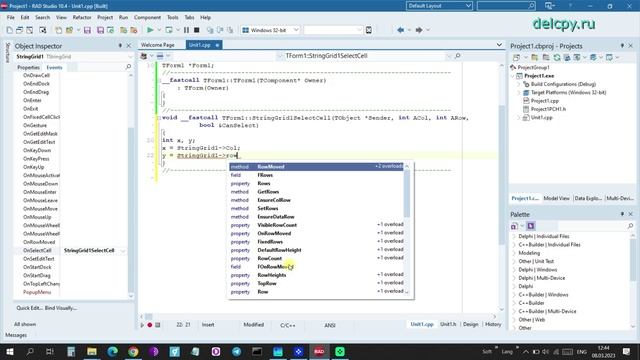The image size is (640, 360).
Task: Expand the Build Configurations (Debug) node
Action: coord(519,84)
